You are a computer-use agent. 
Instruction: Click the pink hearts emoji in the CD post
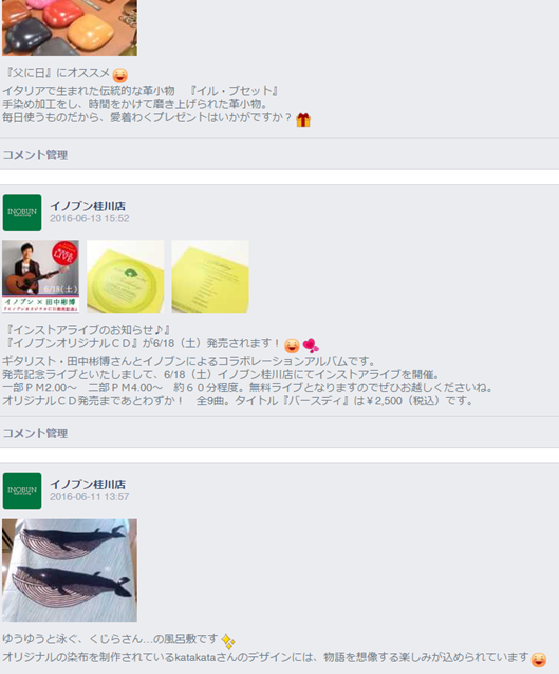coord(310,345)
